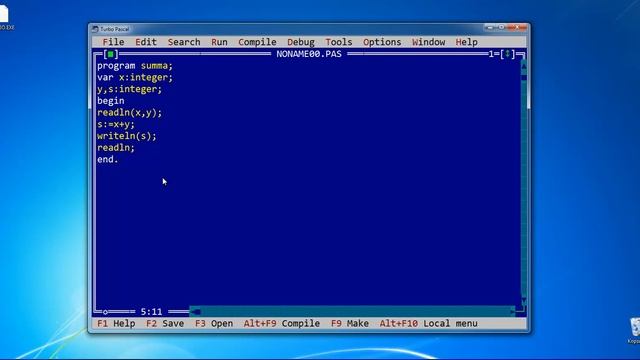Click the vertical scrollbar up arrow
This screenshot has height=360, width=640.
click(524, 66)
